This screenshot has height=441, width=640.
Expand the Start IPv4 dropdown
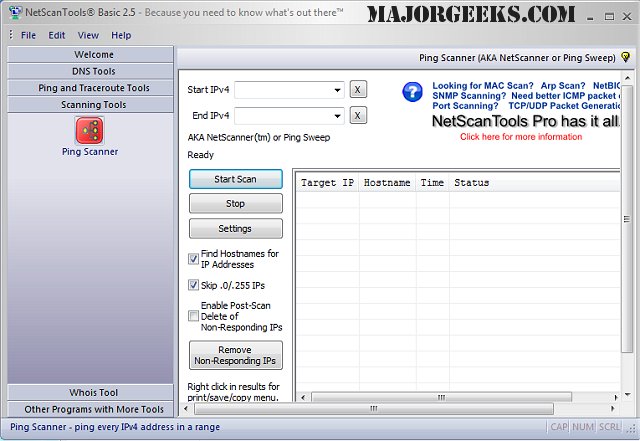pyautogui.click(x=337, y=90)
